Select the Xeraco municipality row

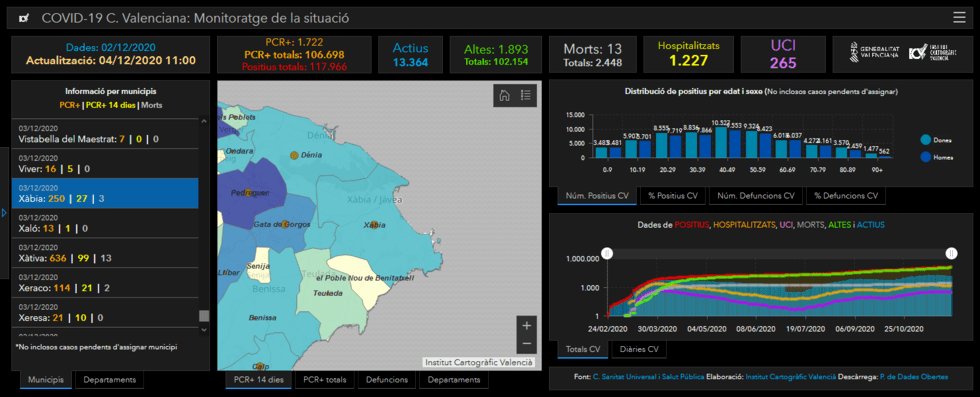coord(105,283)
